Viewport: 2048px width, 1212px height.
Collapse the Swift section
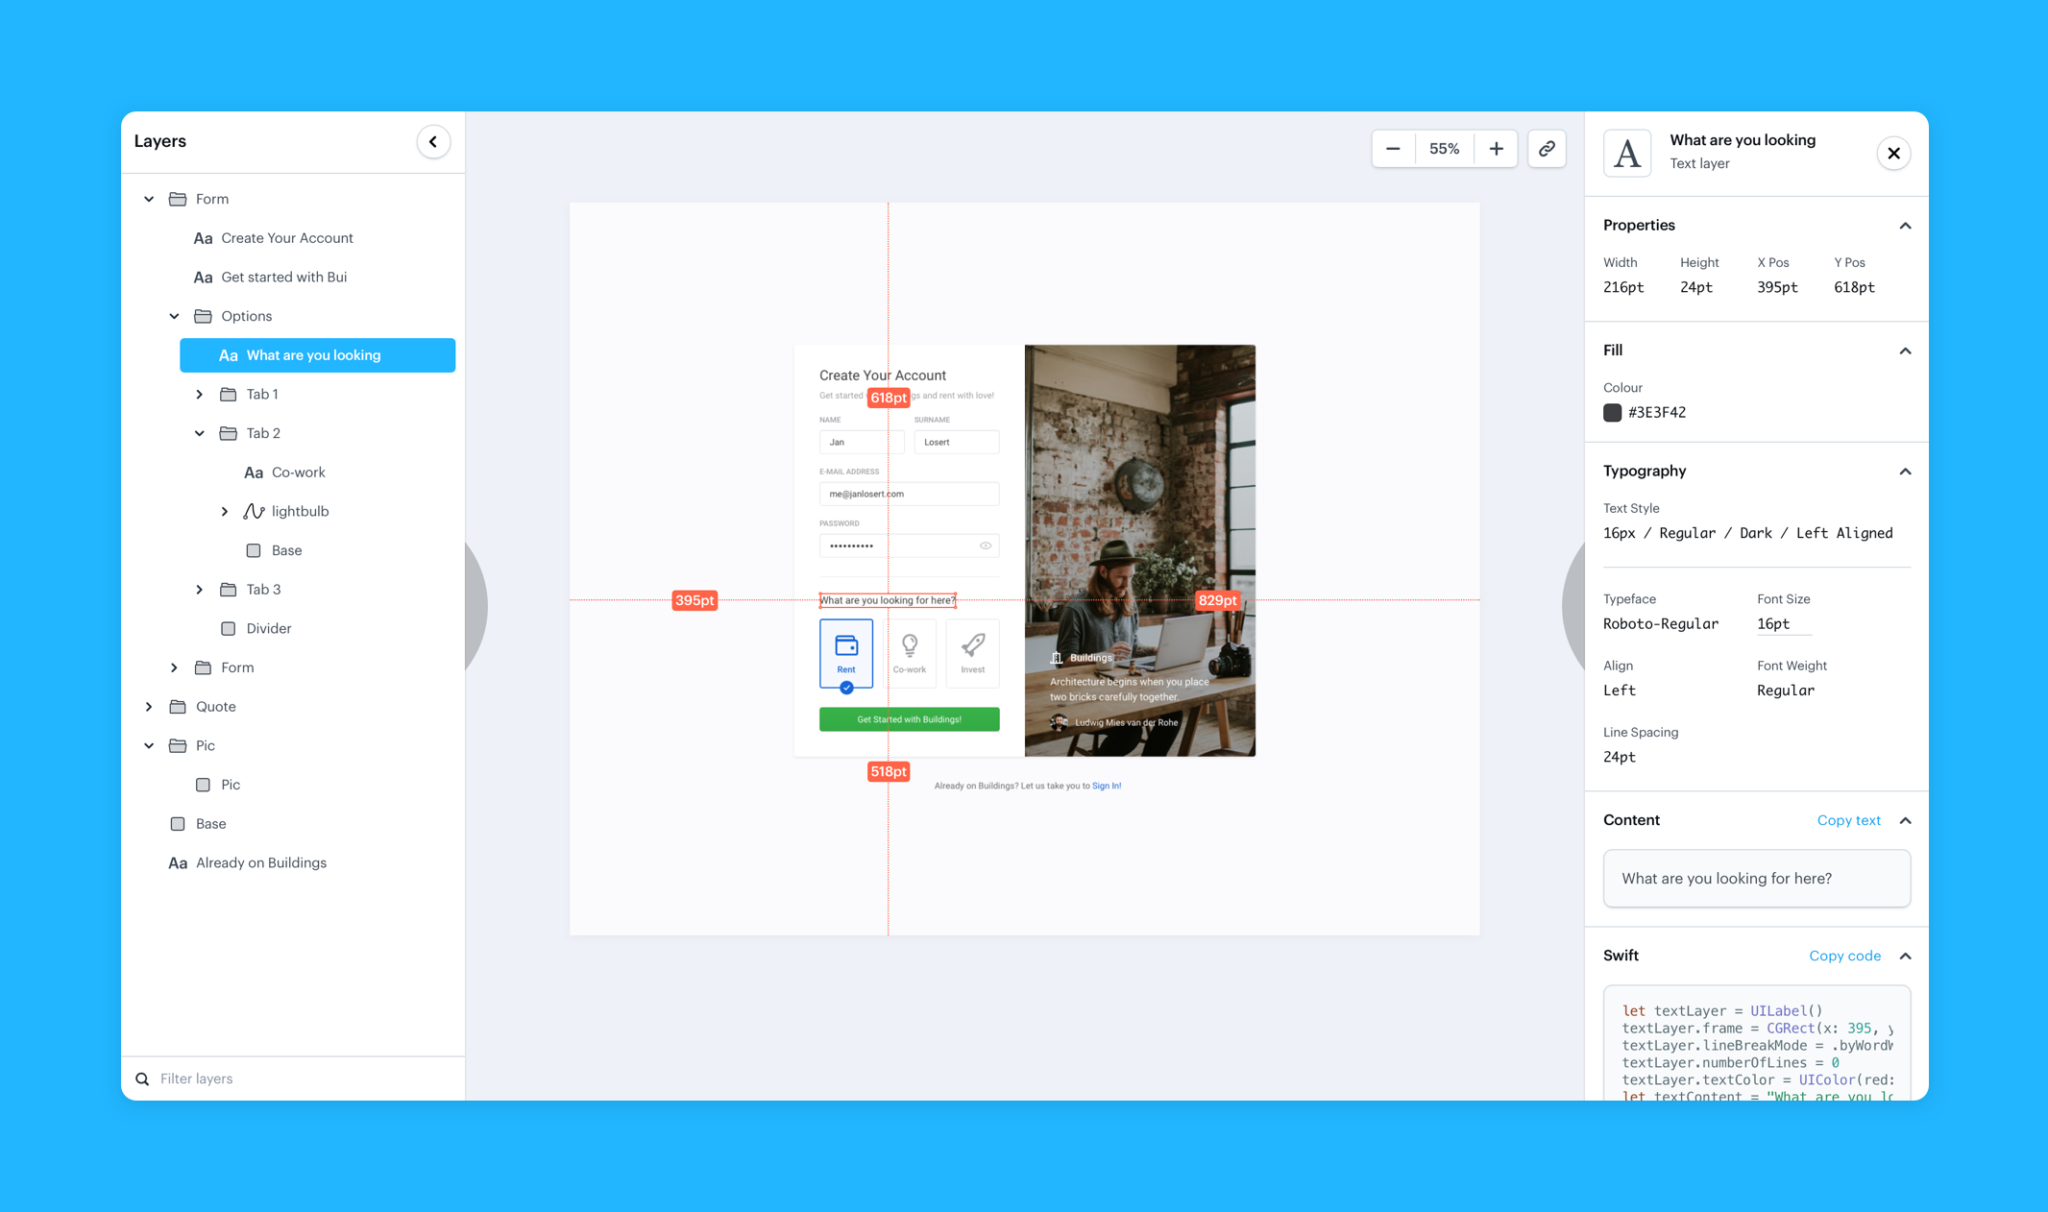coord(1905,956)
